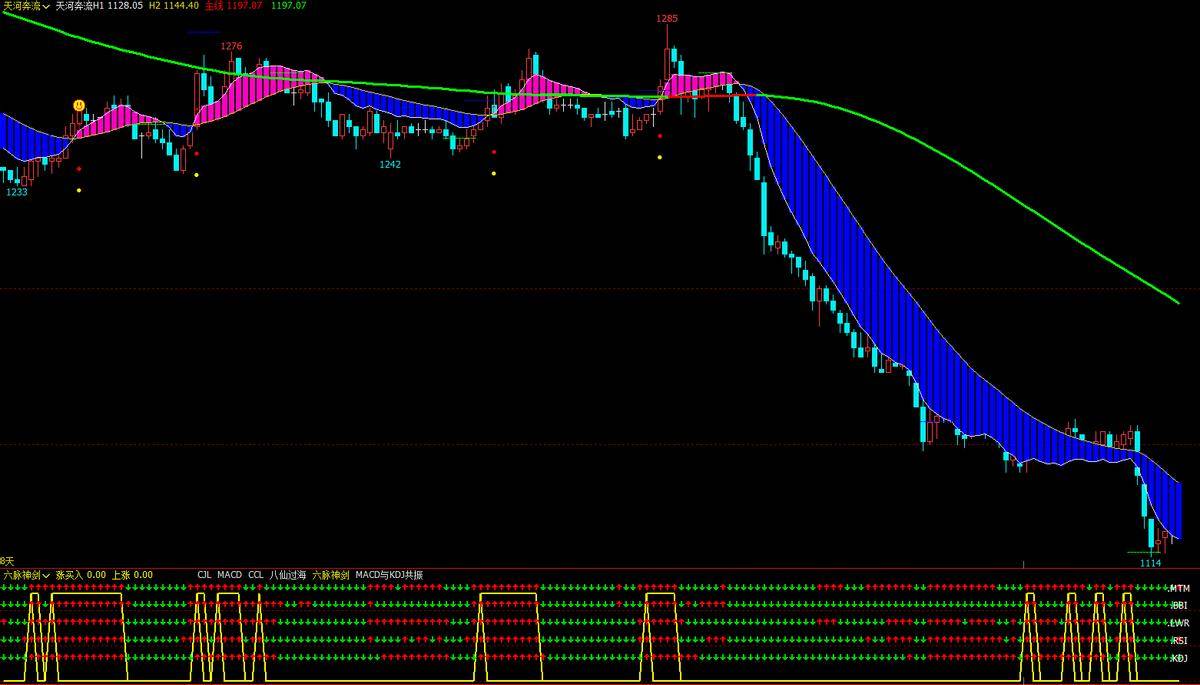Click the KDJ row label
Viewport: 1200px width, 685px height.
pyautogui.click(x=1180, y=658)
